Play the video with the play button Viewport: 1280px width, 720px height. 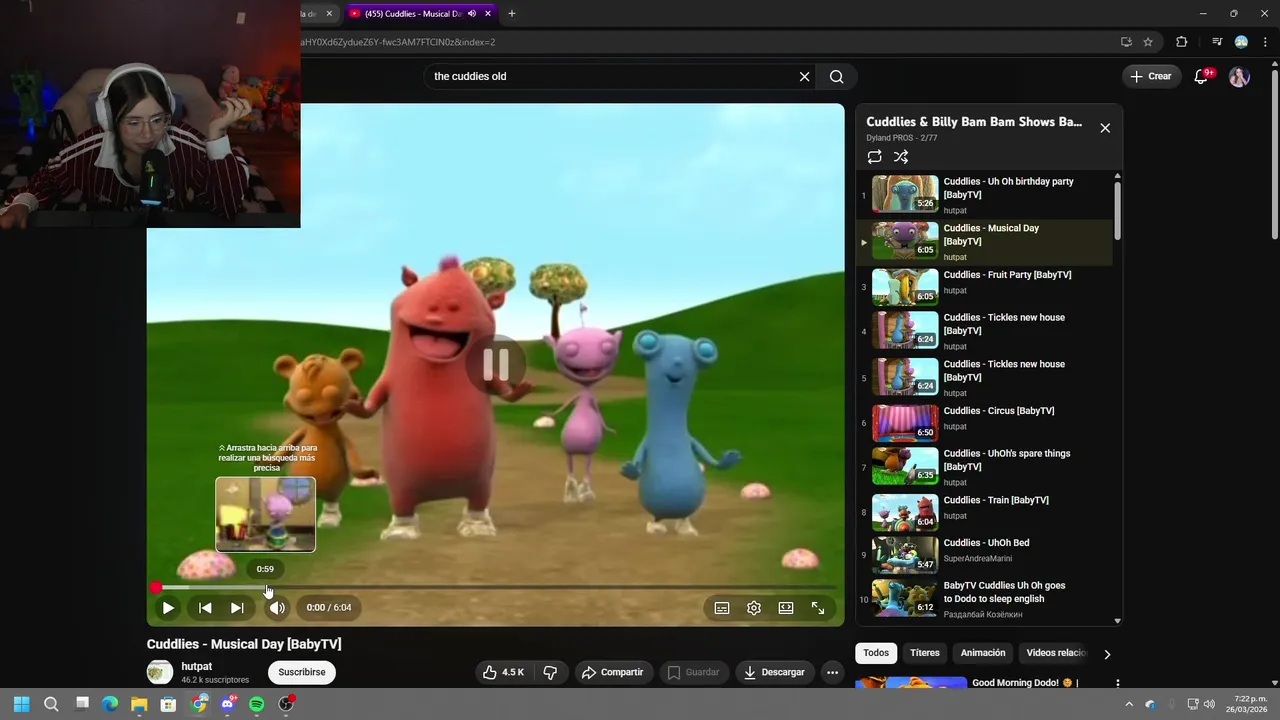click(x=168, y=608)
